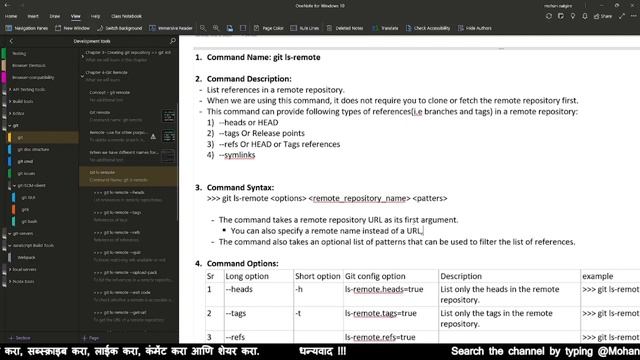Open the git ls-remote --get-url subpage

click(129, 316)
